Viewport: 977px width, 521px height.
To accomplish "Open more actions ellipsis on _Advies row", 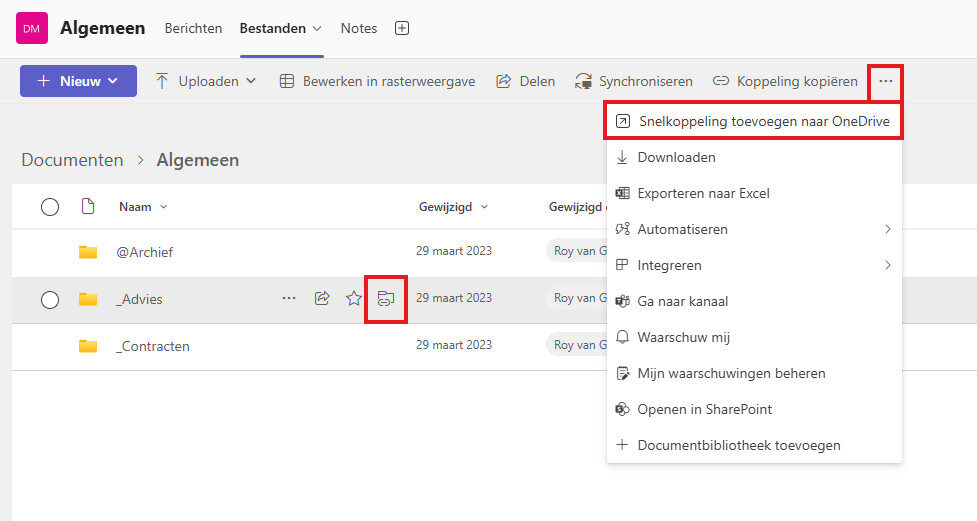I will click(289, 298).
